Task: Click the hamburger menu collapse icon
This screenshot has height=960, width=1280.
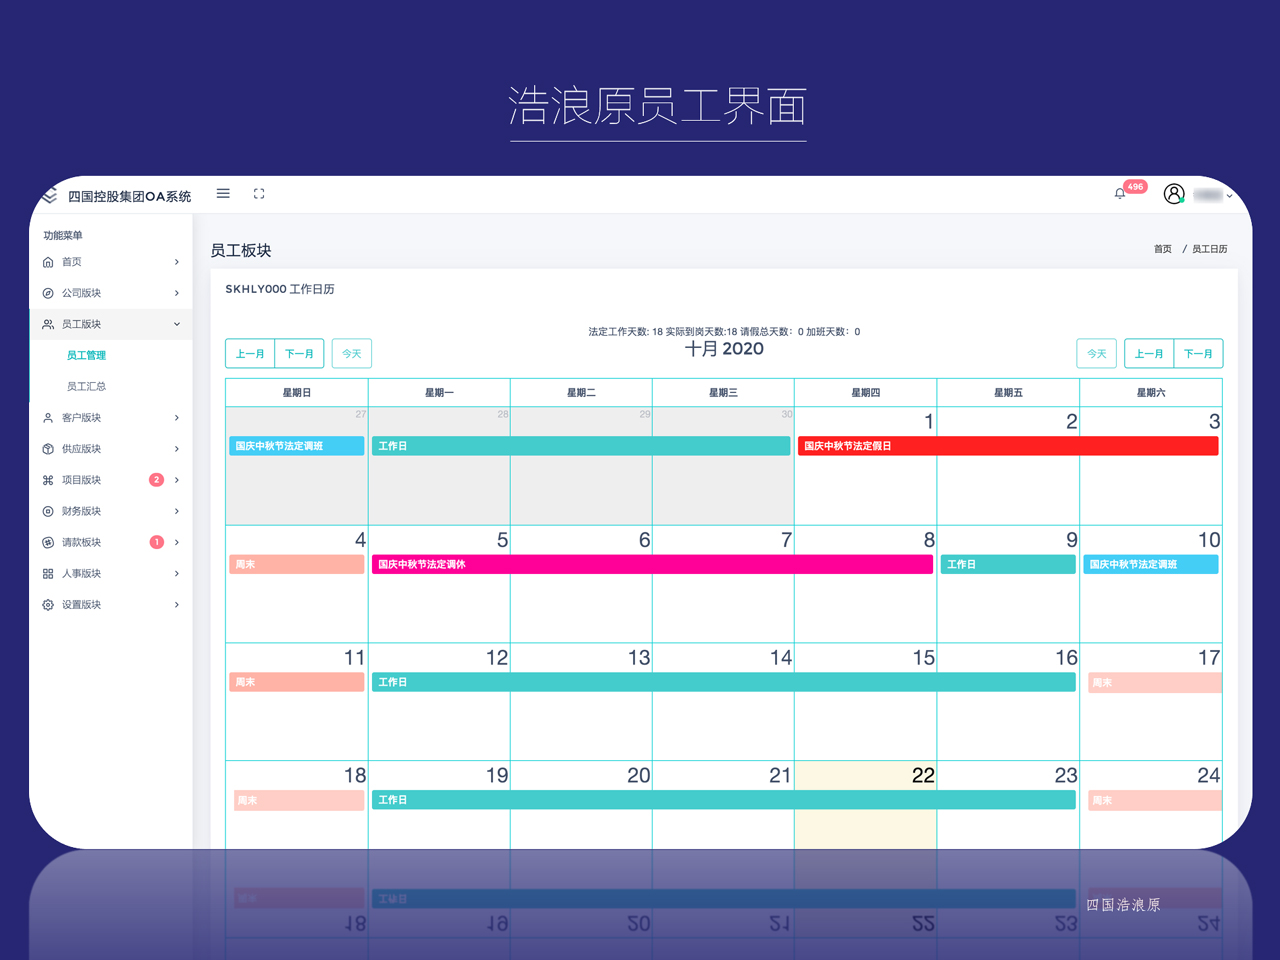Action: point(223,194)
